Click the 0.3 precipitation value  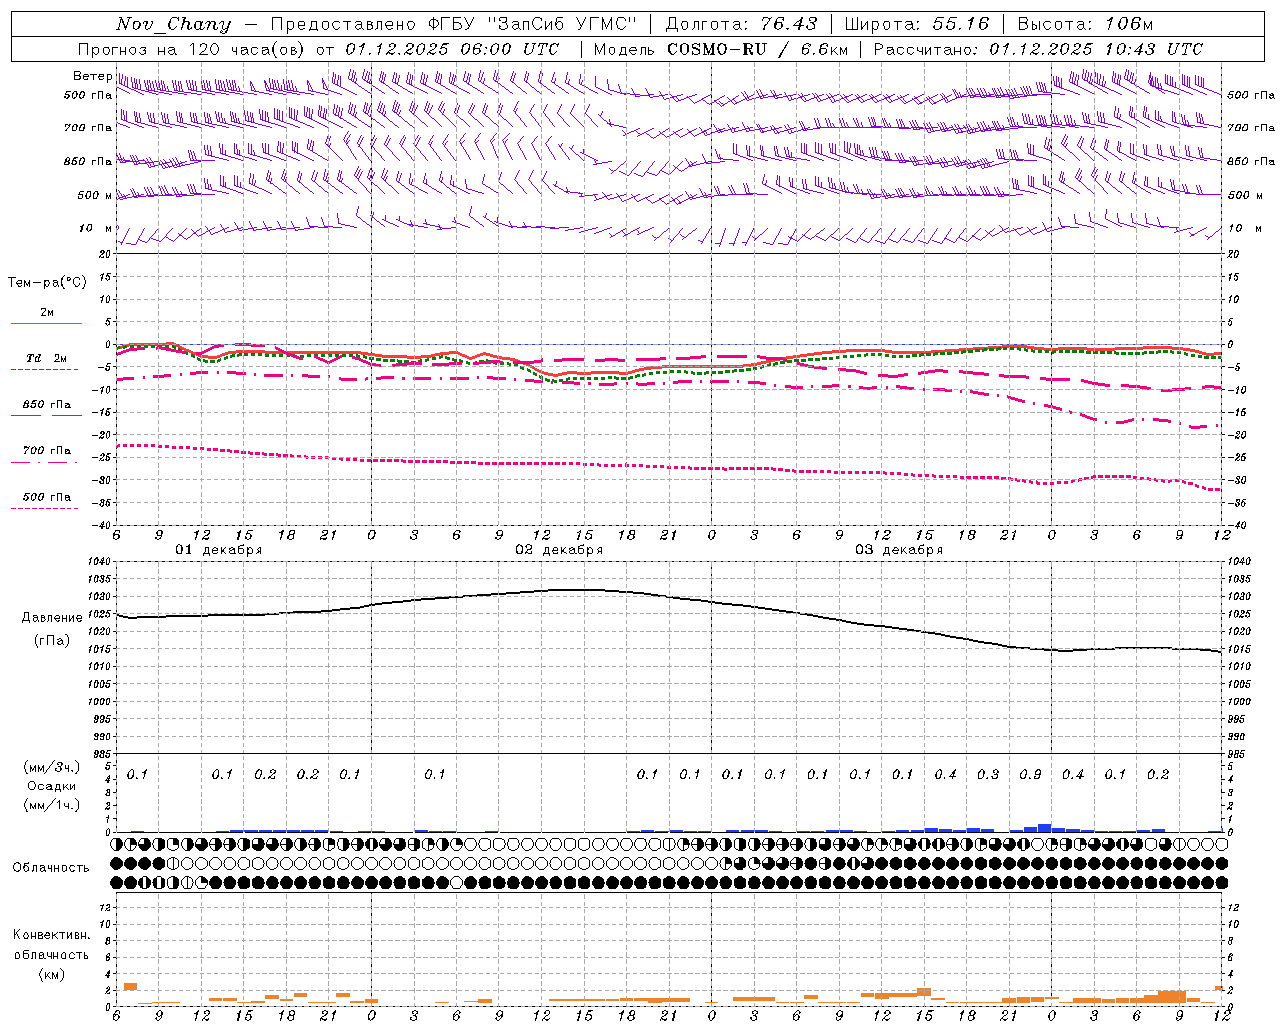[x=988, y=775]
